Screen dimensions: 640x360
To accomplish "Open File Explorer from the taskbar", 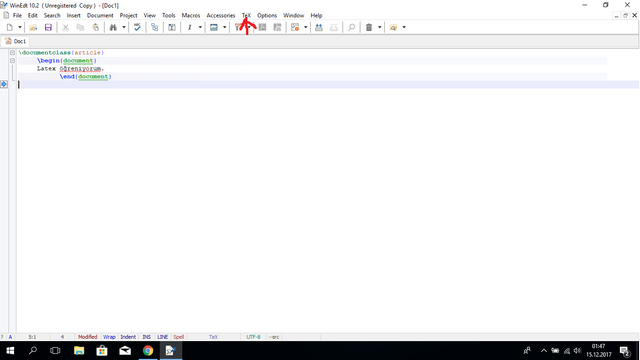I will click(79, 351).
